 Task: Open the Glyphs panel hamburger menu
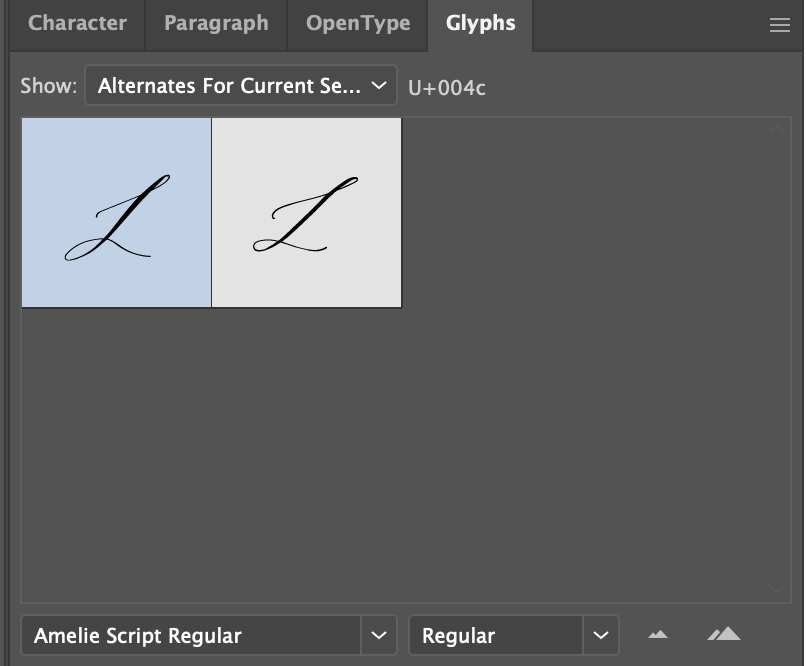(779, 25)
